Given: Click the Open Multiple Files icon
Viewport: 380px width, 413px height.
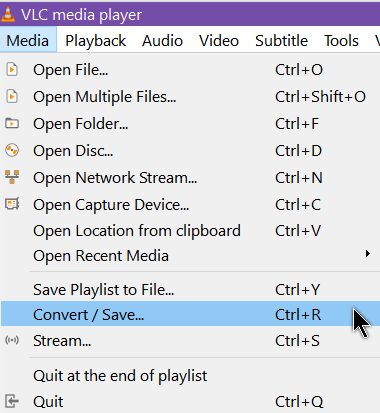Looking at the screenshot, I should click(x=12, y=97).
